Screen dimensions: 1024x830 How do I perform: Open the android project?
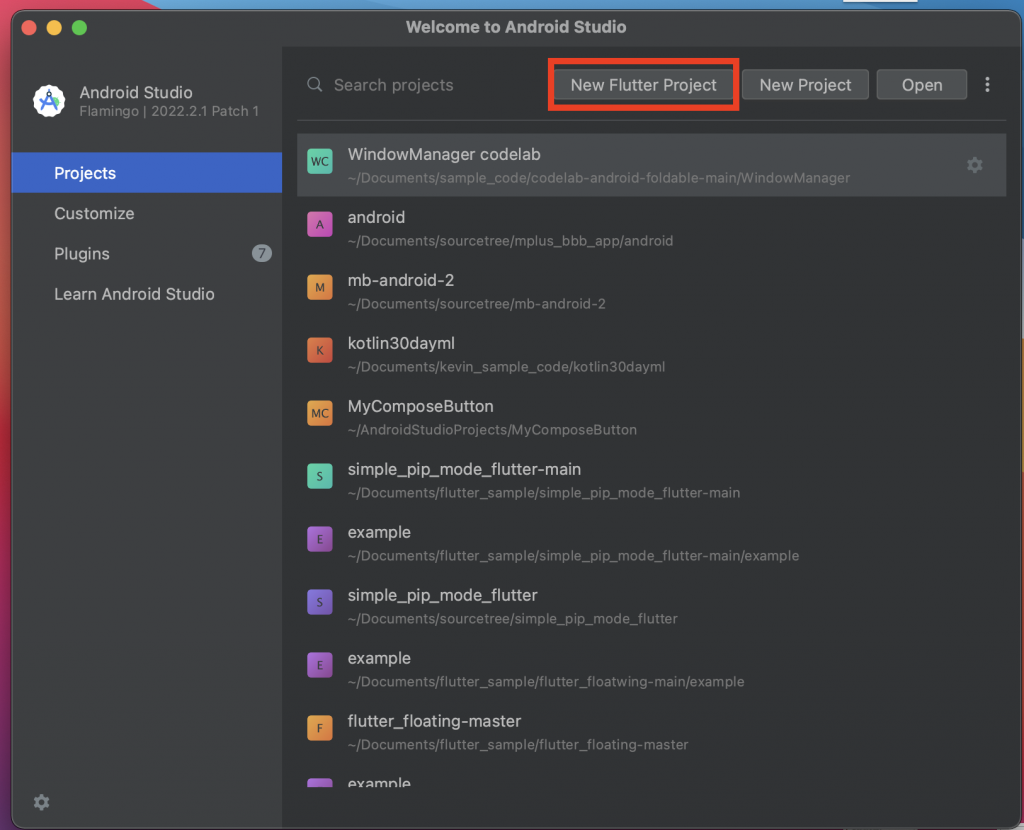(x=651, y=228)
